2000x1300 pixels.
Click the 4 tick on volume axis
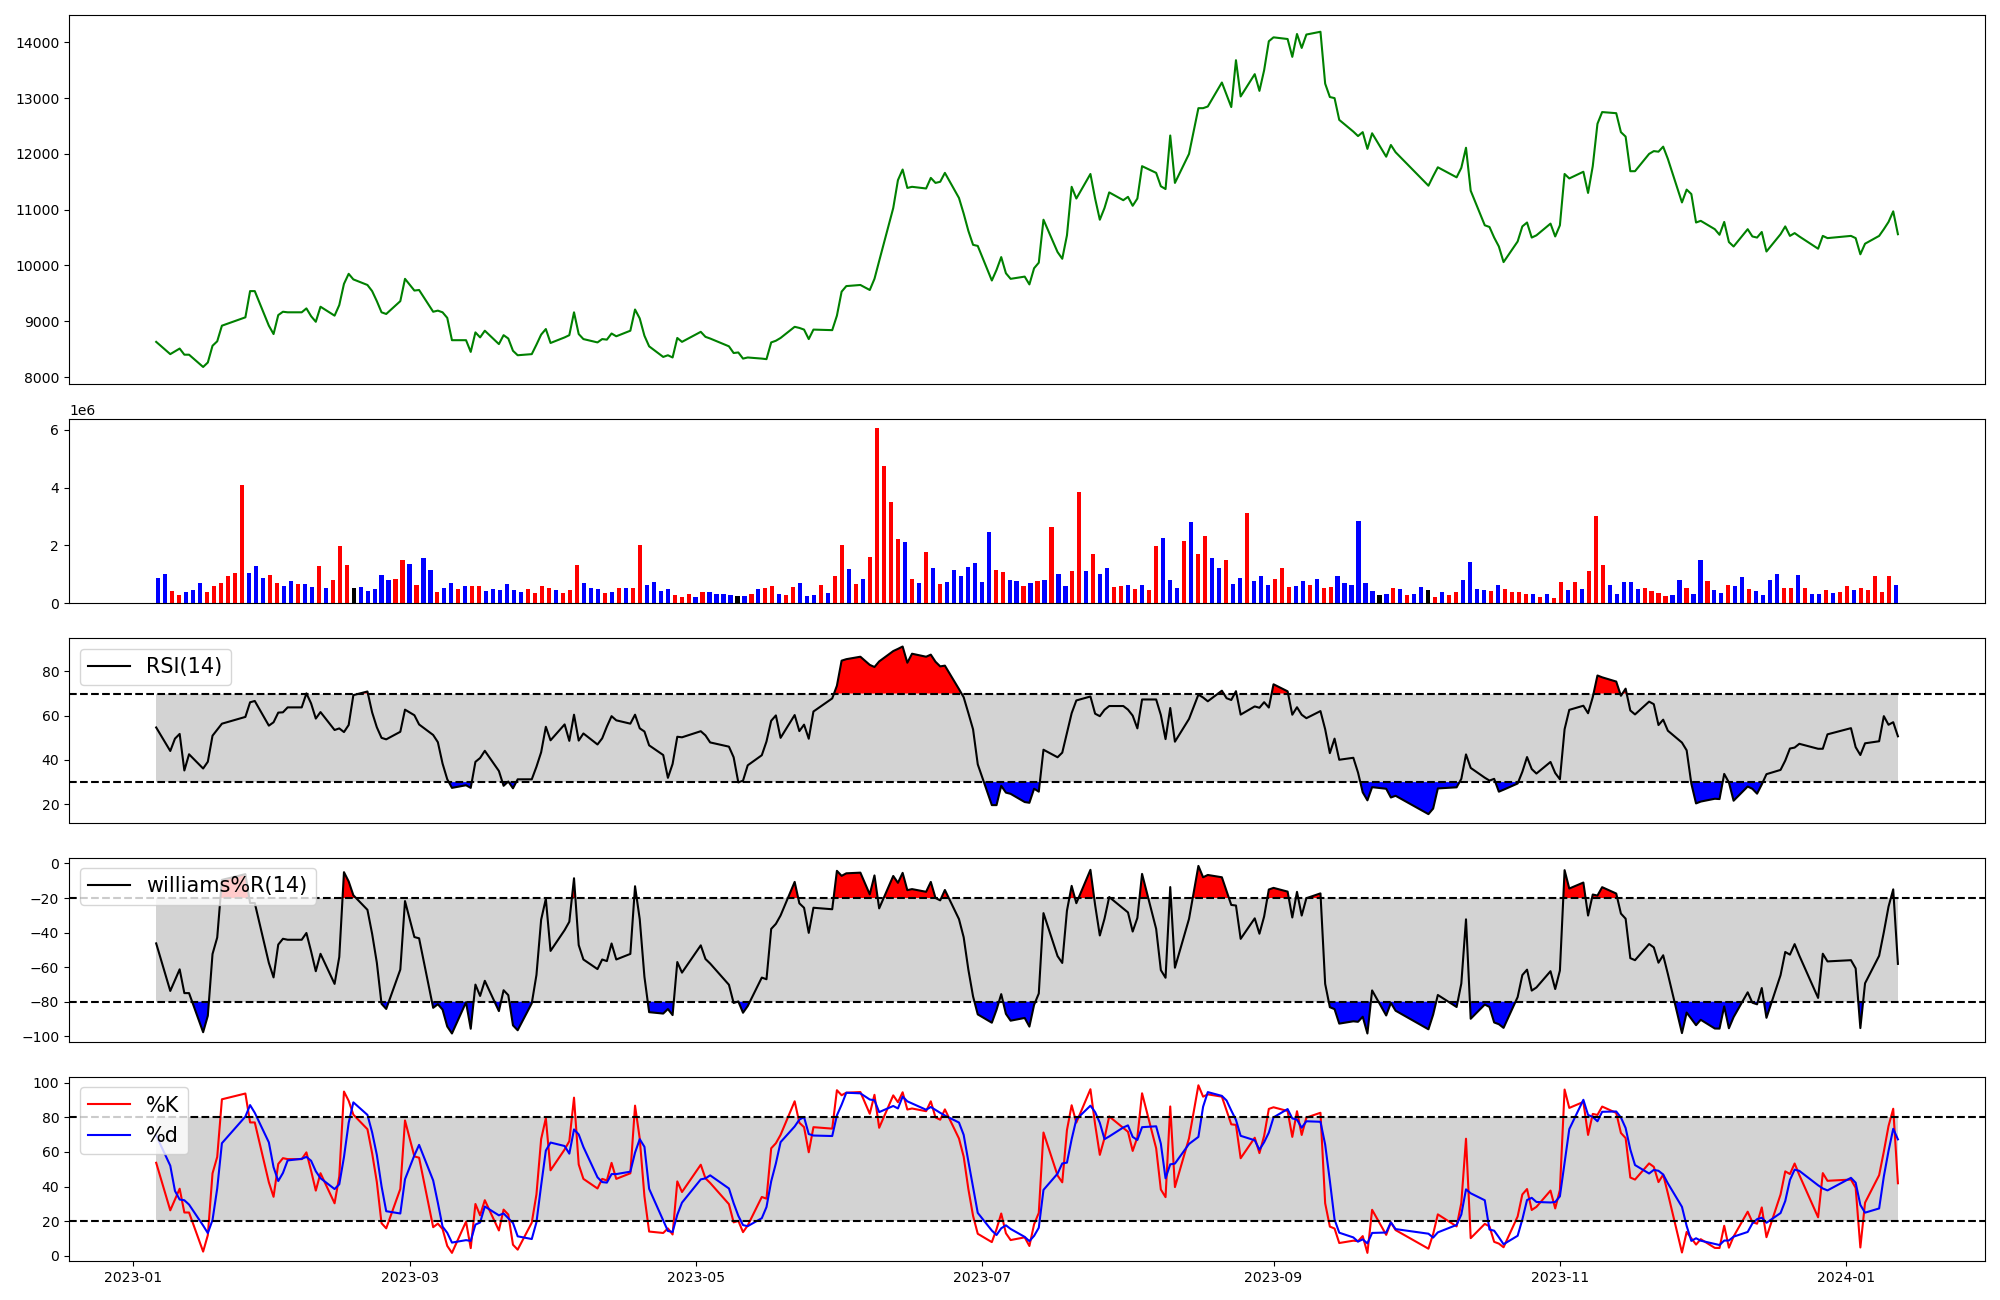pos(54,488)
